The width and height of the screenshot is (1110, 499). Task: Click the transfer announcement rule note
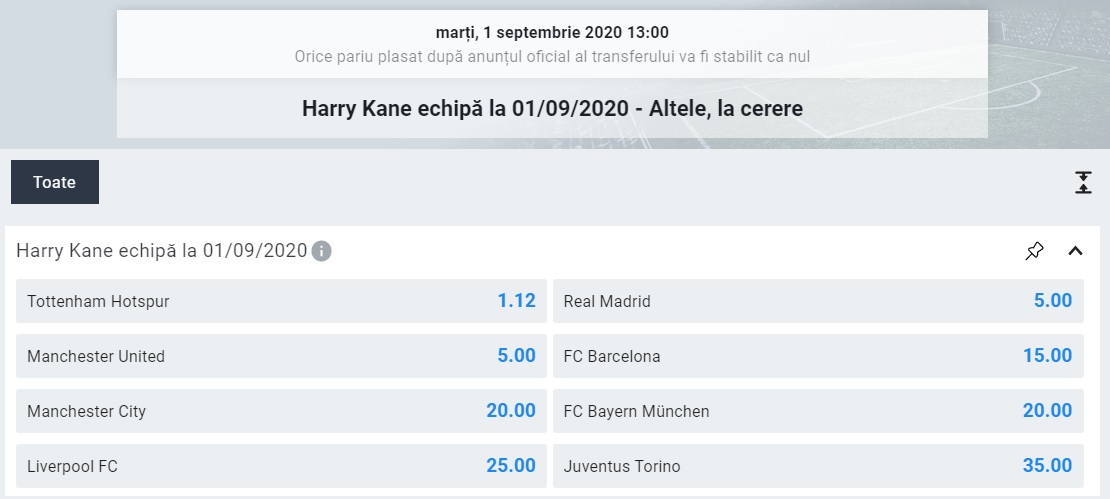(552, 56)
